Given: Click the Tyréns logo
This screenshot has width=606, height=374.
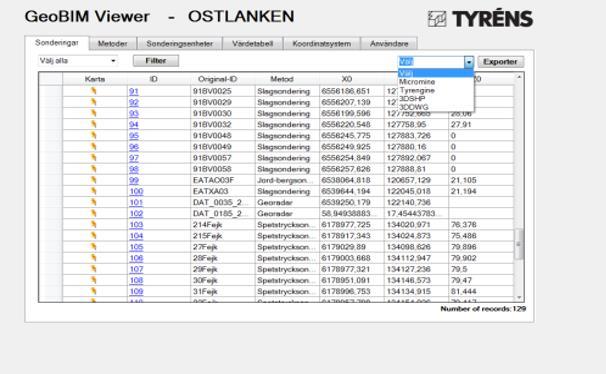Looking at the screenshot, I should click(x=480, y=19).
